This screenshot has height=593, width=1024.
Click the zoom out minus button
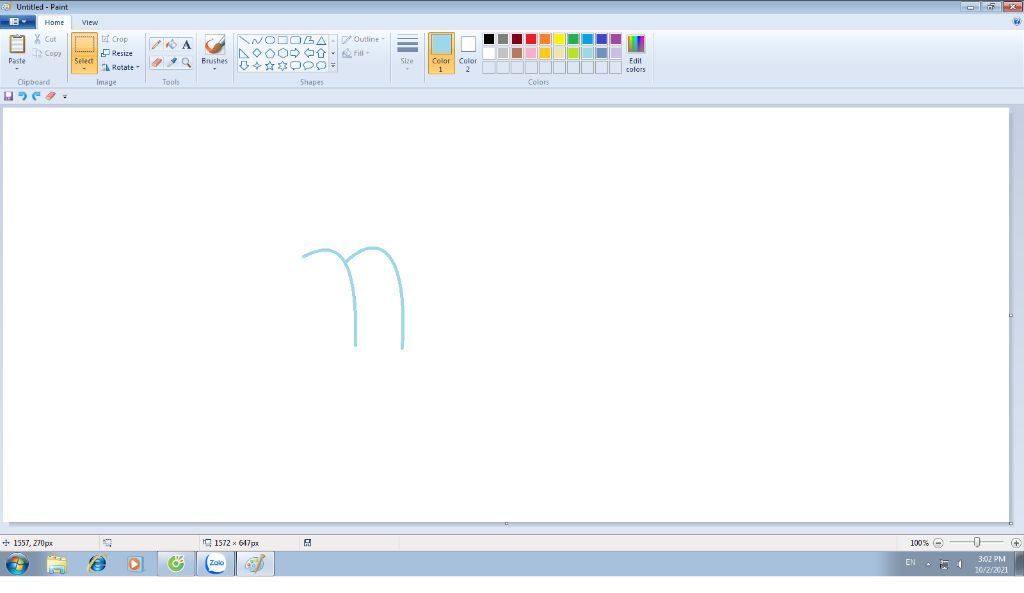pyautogui.click(x=938, y=543)
